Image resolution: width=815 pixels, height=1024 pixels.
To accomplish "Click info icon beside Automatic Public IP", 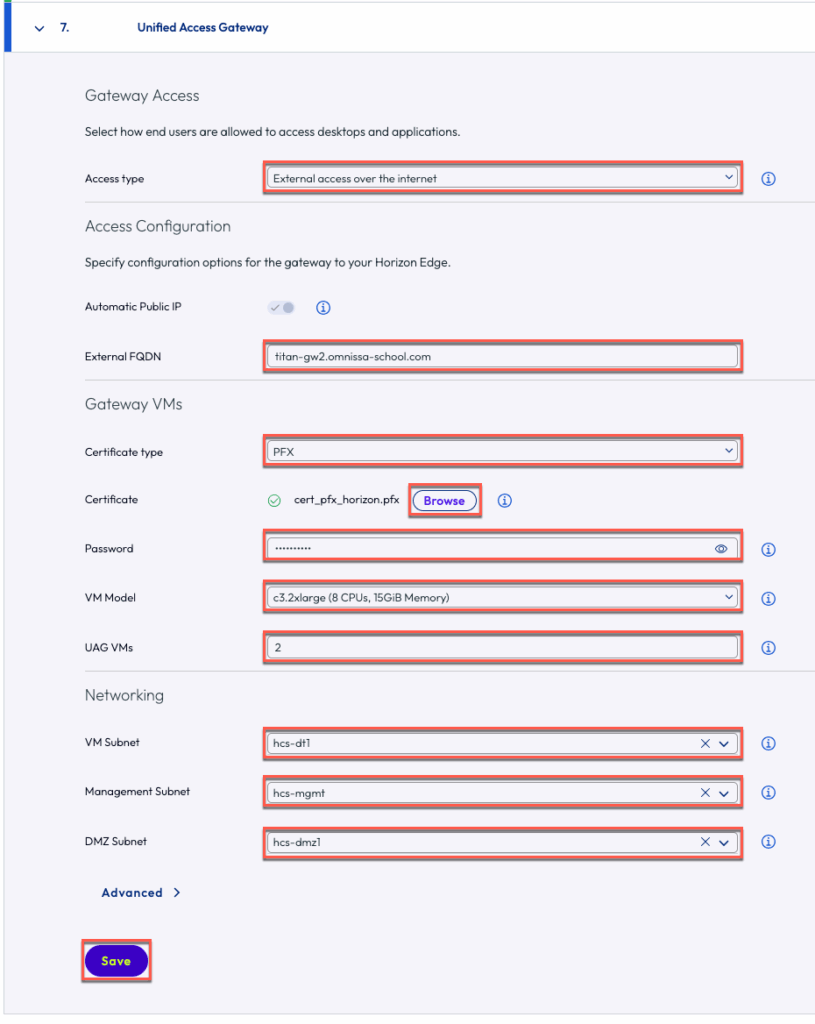I will click(323, 308).
